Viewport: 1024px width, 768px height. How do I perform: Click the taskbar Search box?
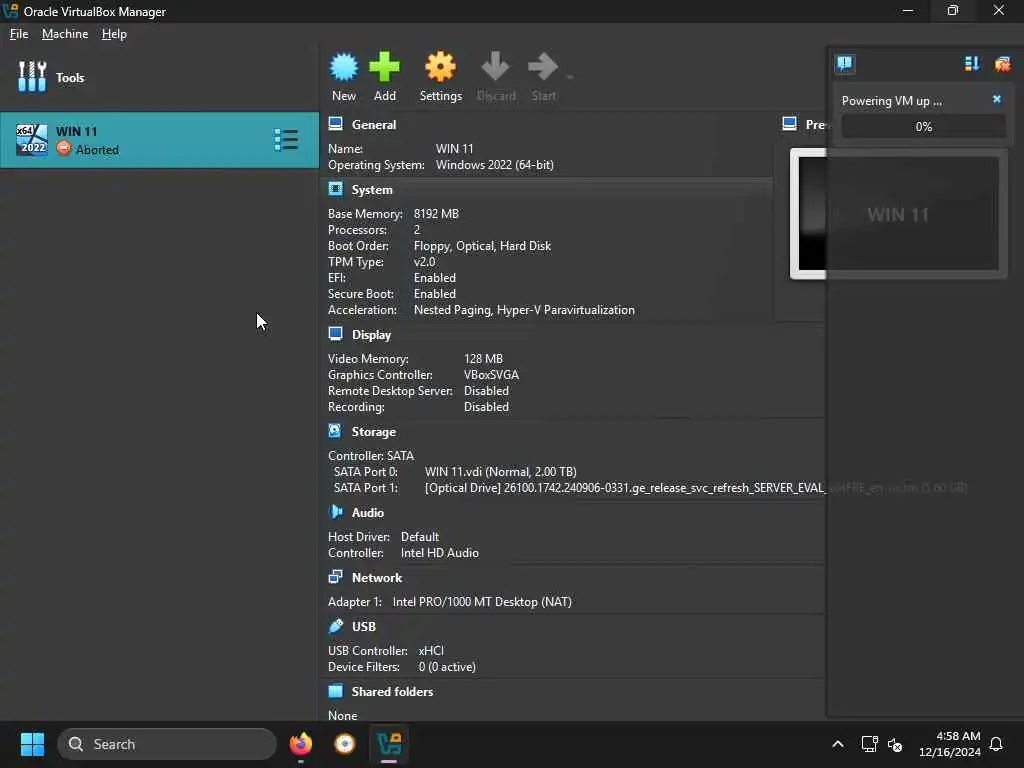pos(167,744)
